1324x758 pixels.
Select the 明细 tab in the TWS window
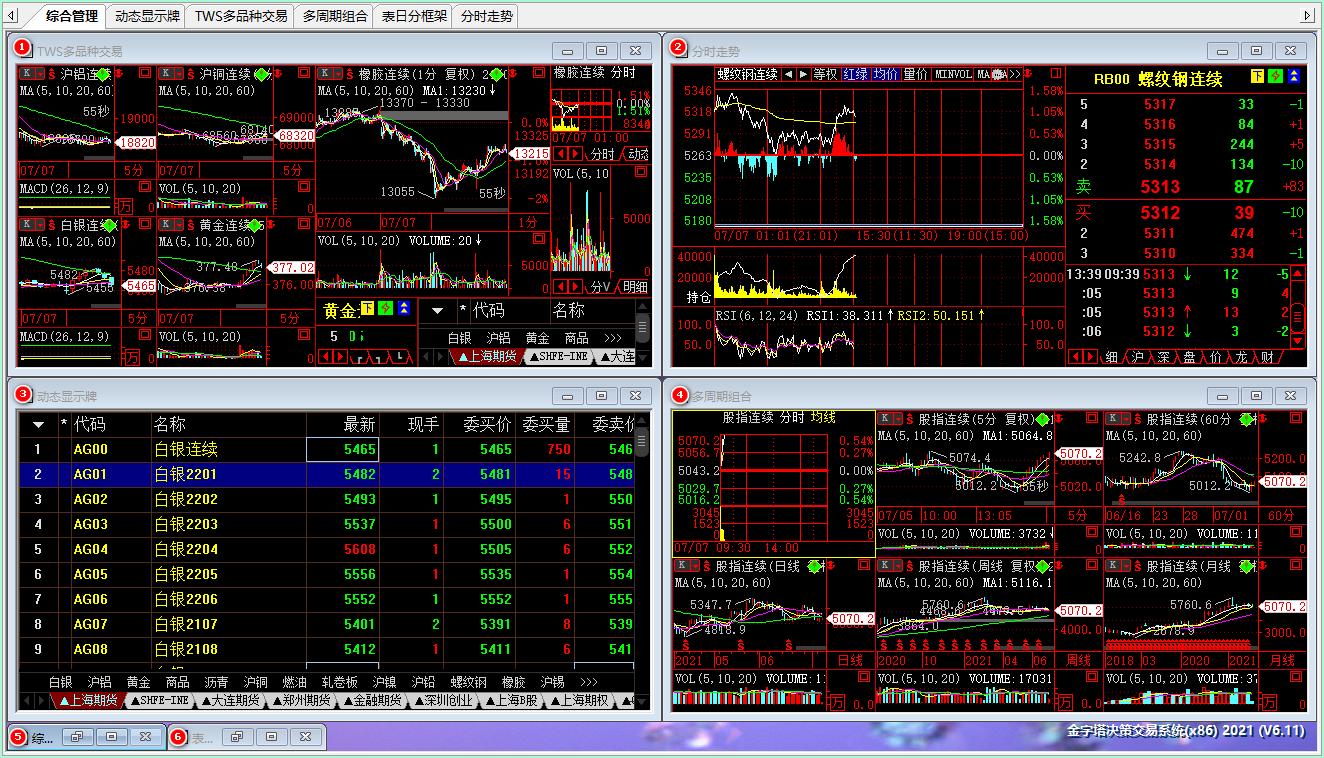pyautogui.click(x=634, y=287)
